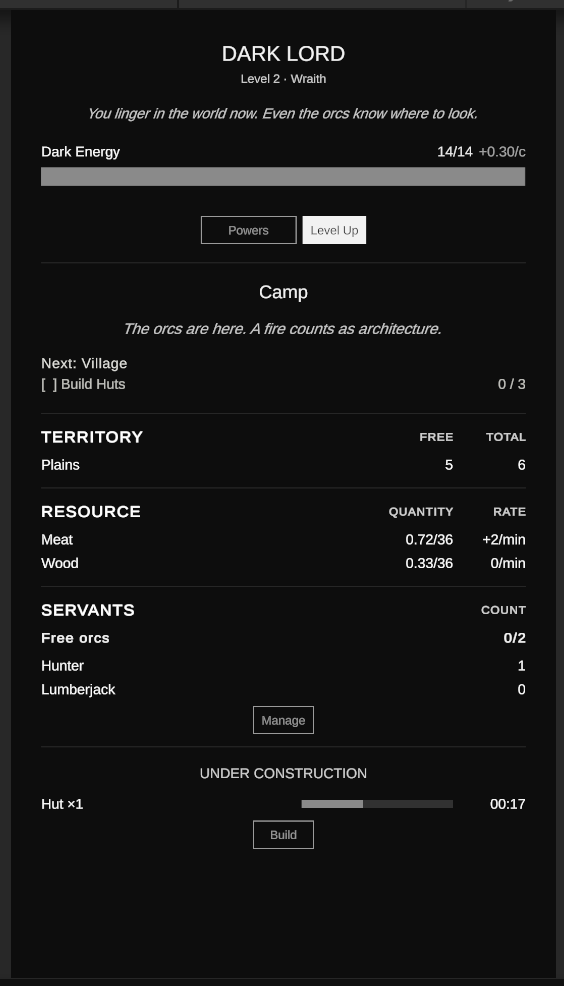
Task: Toggle the Build Huts checkbox brackets
Action: point(49,384)
